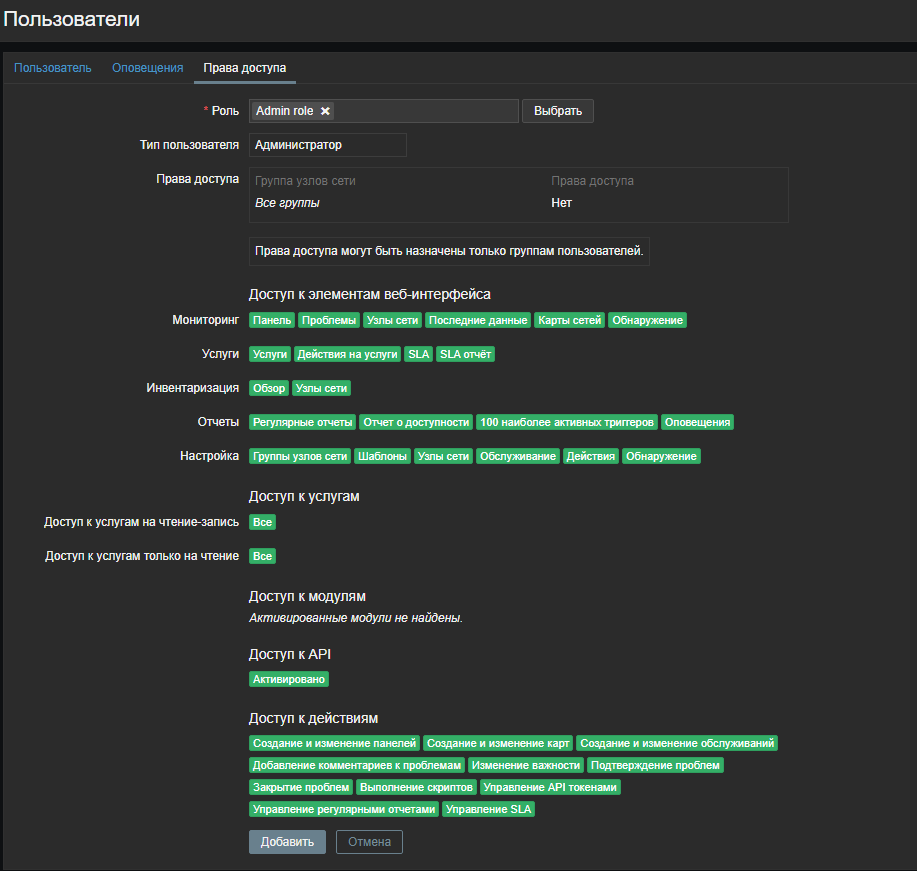This screenshot has height=871, width=917.
Task: Remove the Admin role tag with the x icon
Action: [325, 111]
